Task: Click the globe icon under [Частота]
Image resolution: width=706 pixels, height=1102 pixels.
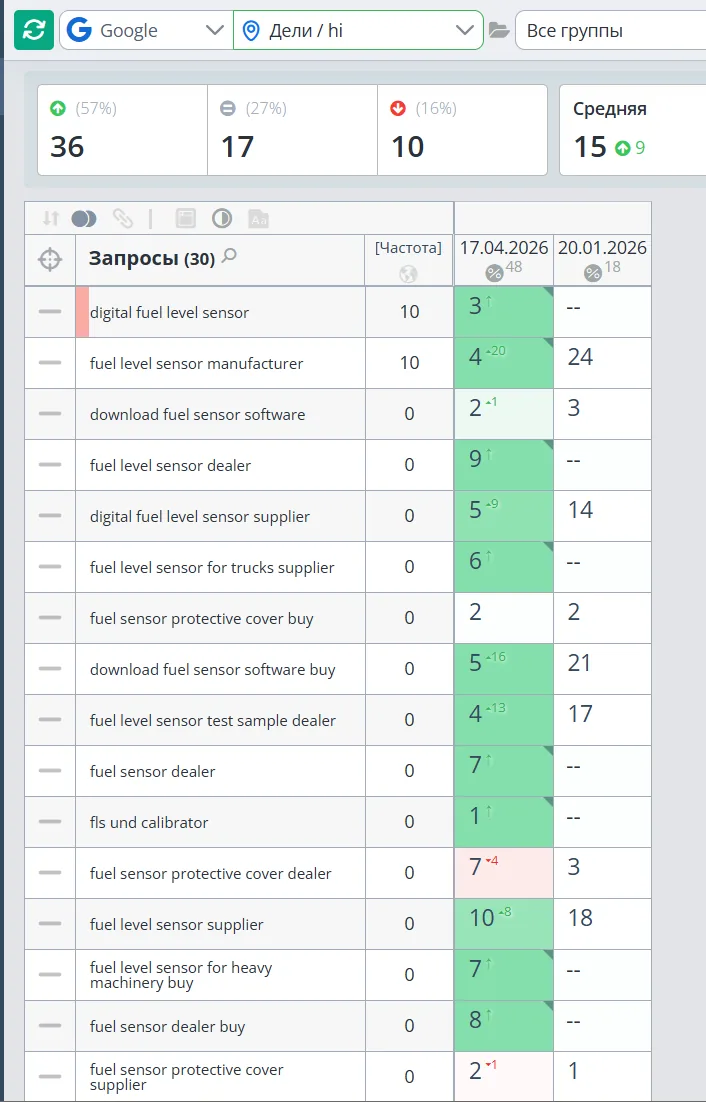Action: [x=408, y=274]
